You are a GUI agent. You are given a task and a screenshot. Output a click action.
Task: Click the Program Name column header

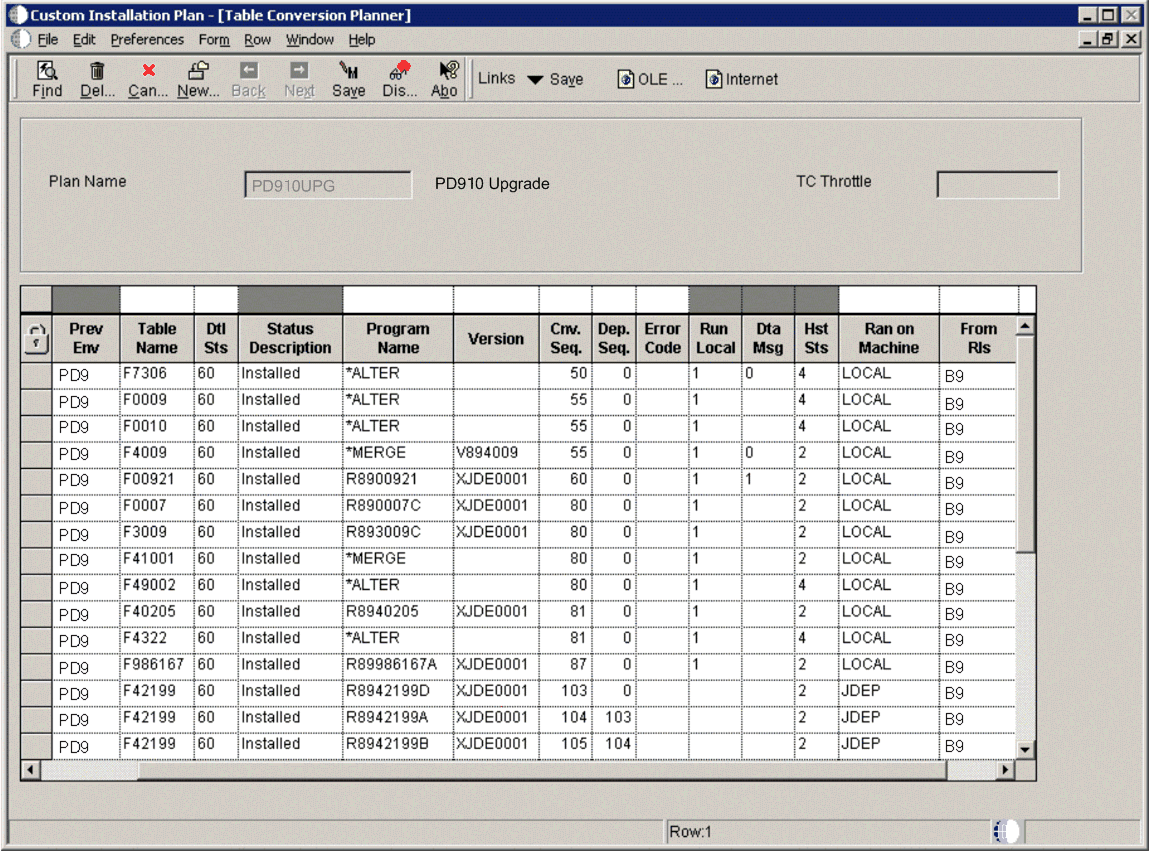[x=397, y=338]
